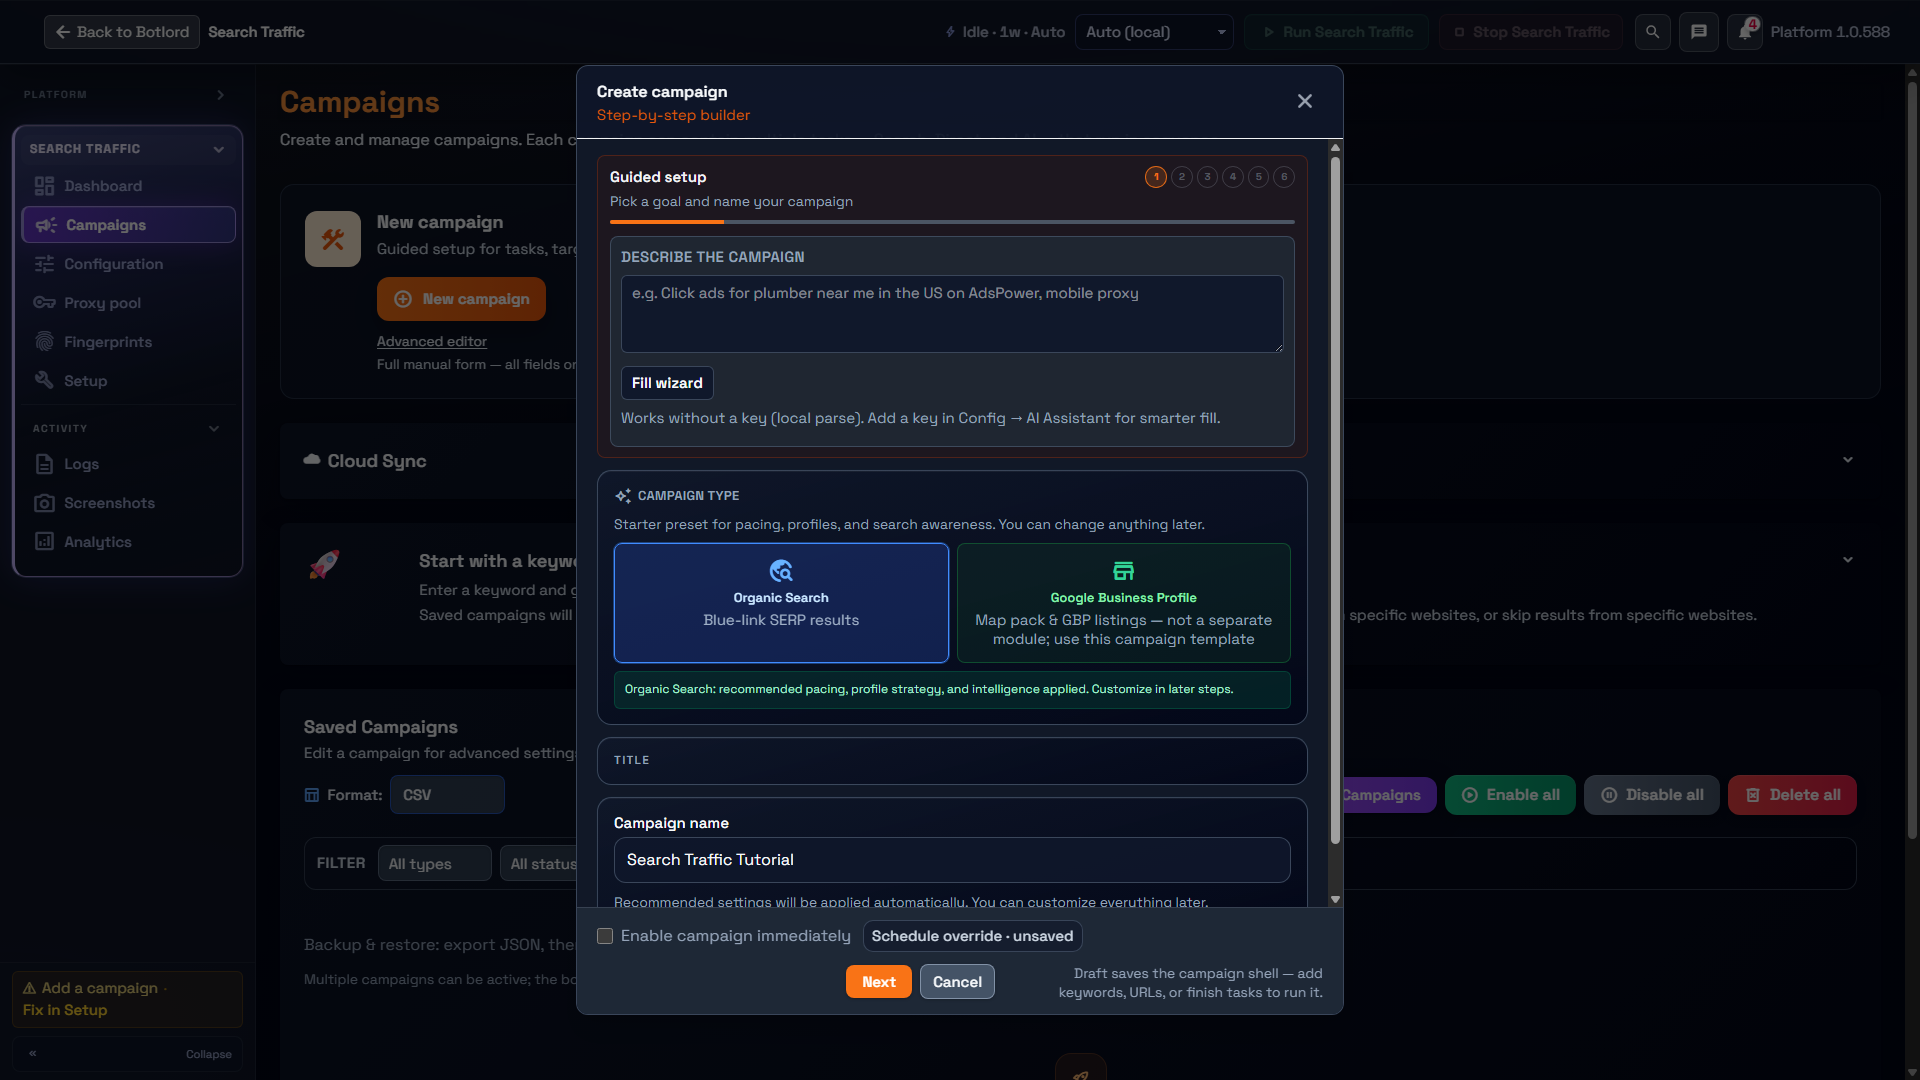Click the Configuration sliders icon
The width and height of the screenshot is (1920, 1080).
[44, 264]
